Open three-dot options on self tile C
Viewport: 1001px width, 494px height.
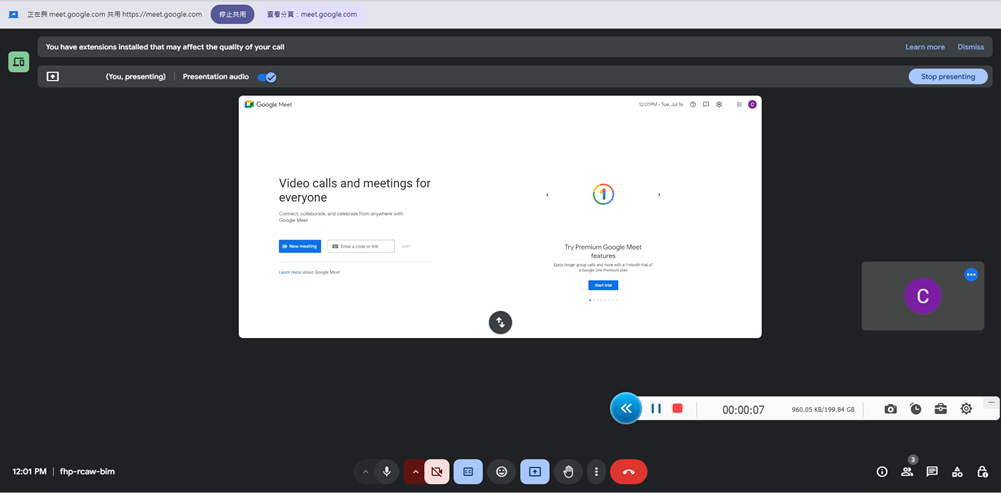coord(971,274)
